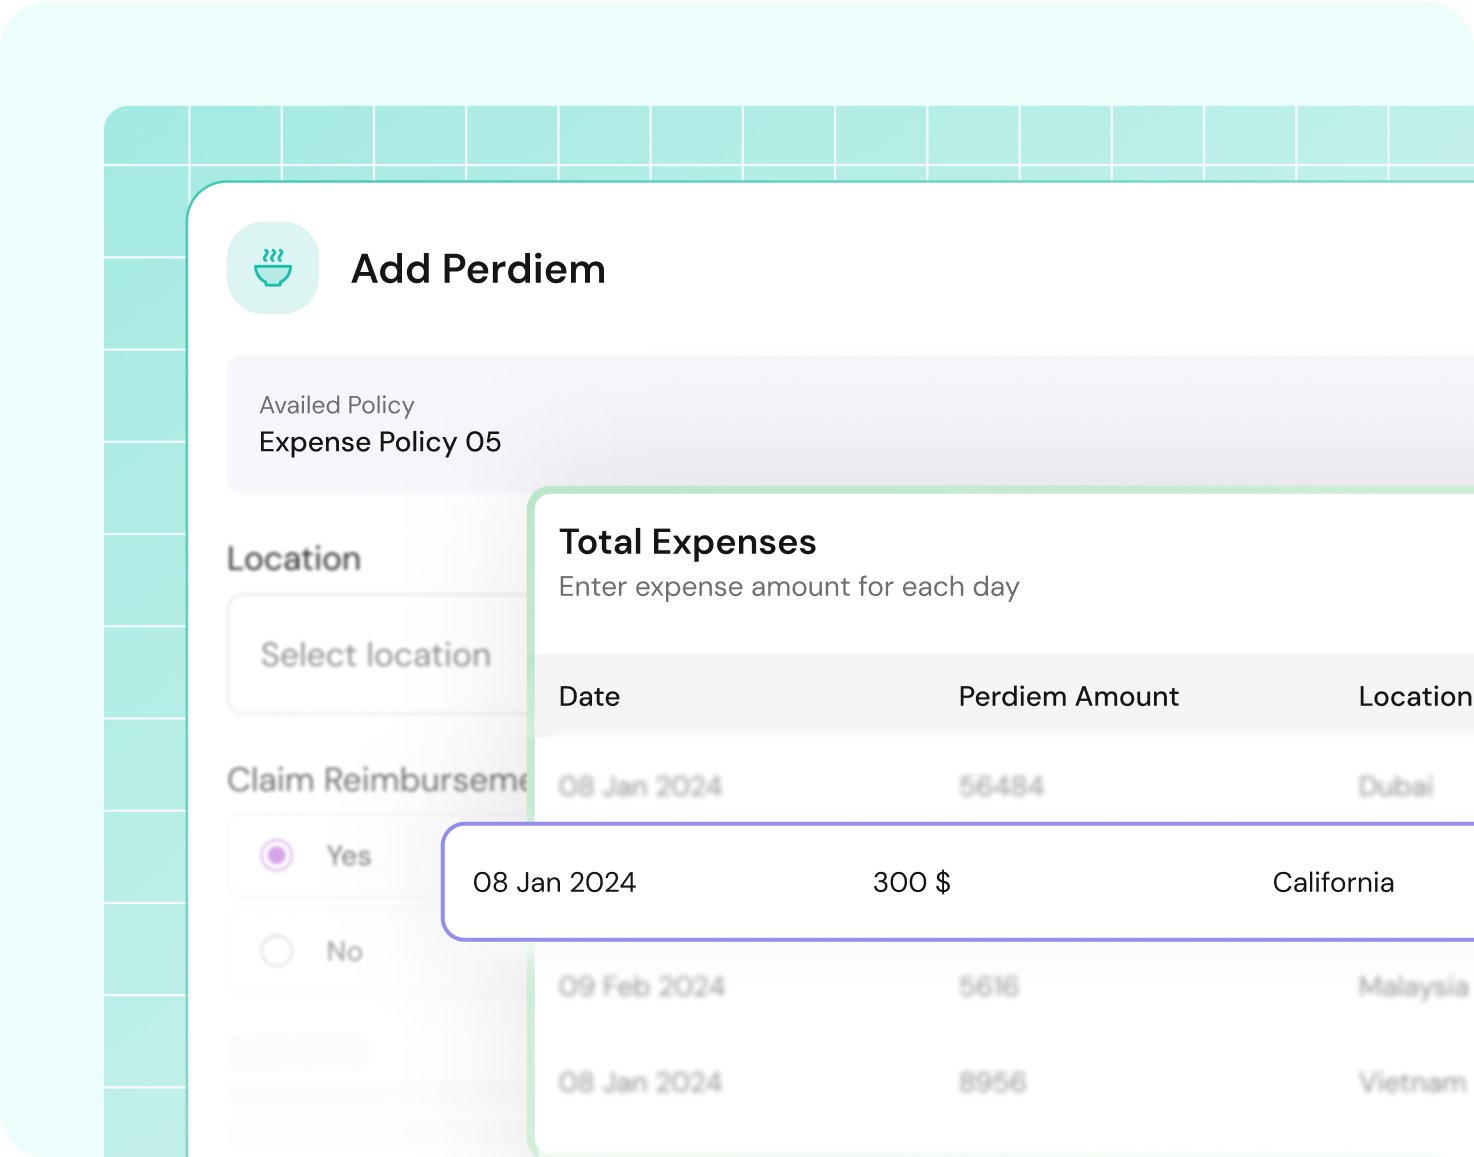Click the 5616 amount cell
This screenshot has height=1157, width=1474.
click(x=989, y=987)
